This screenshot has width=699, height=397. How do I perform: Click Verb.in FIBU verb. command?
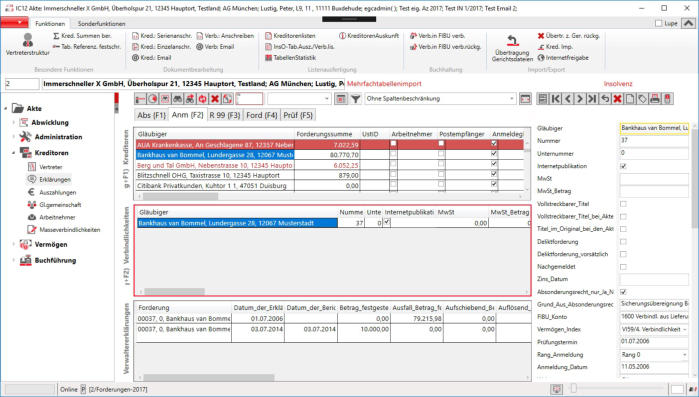click(x=437, y=36)
